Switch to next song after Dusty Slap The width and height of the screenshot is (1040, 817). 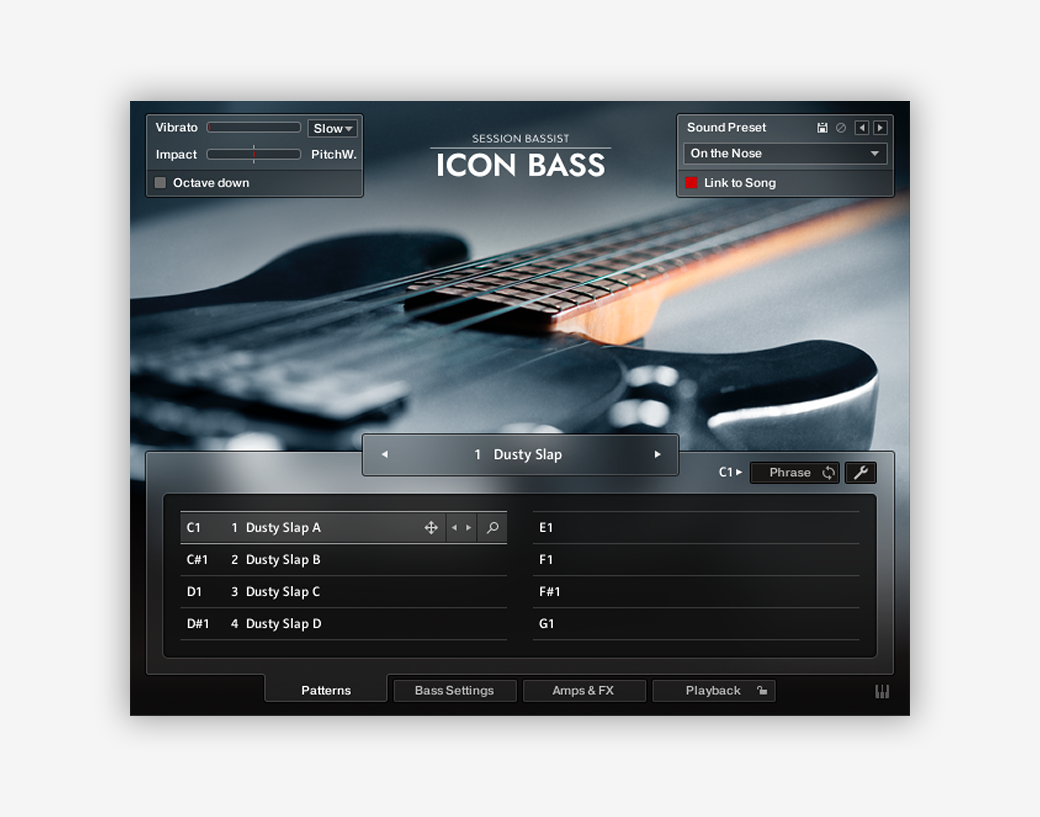pos(657,454)
